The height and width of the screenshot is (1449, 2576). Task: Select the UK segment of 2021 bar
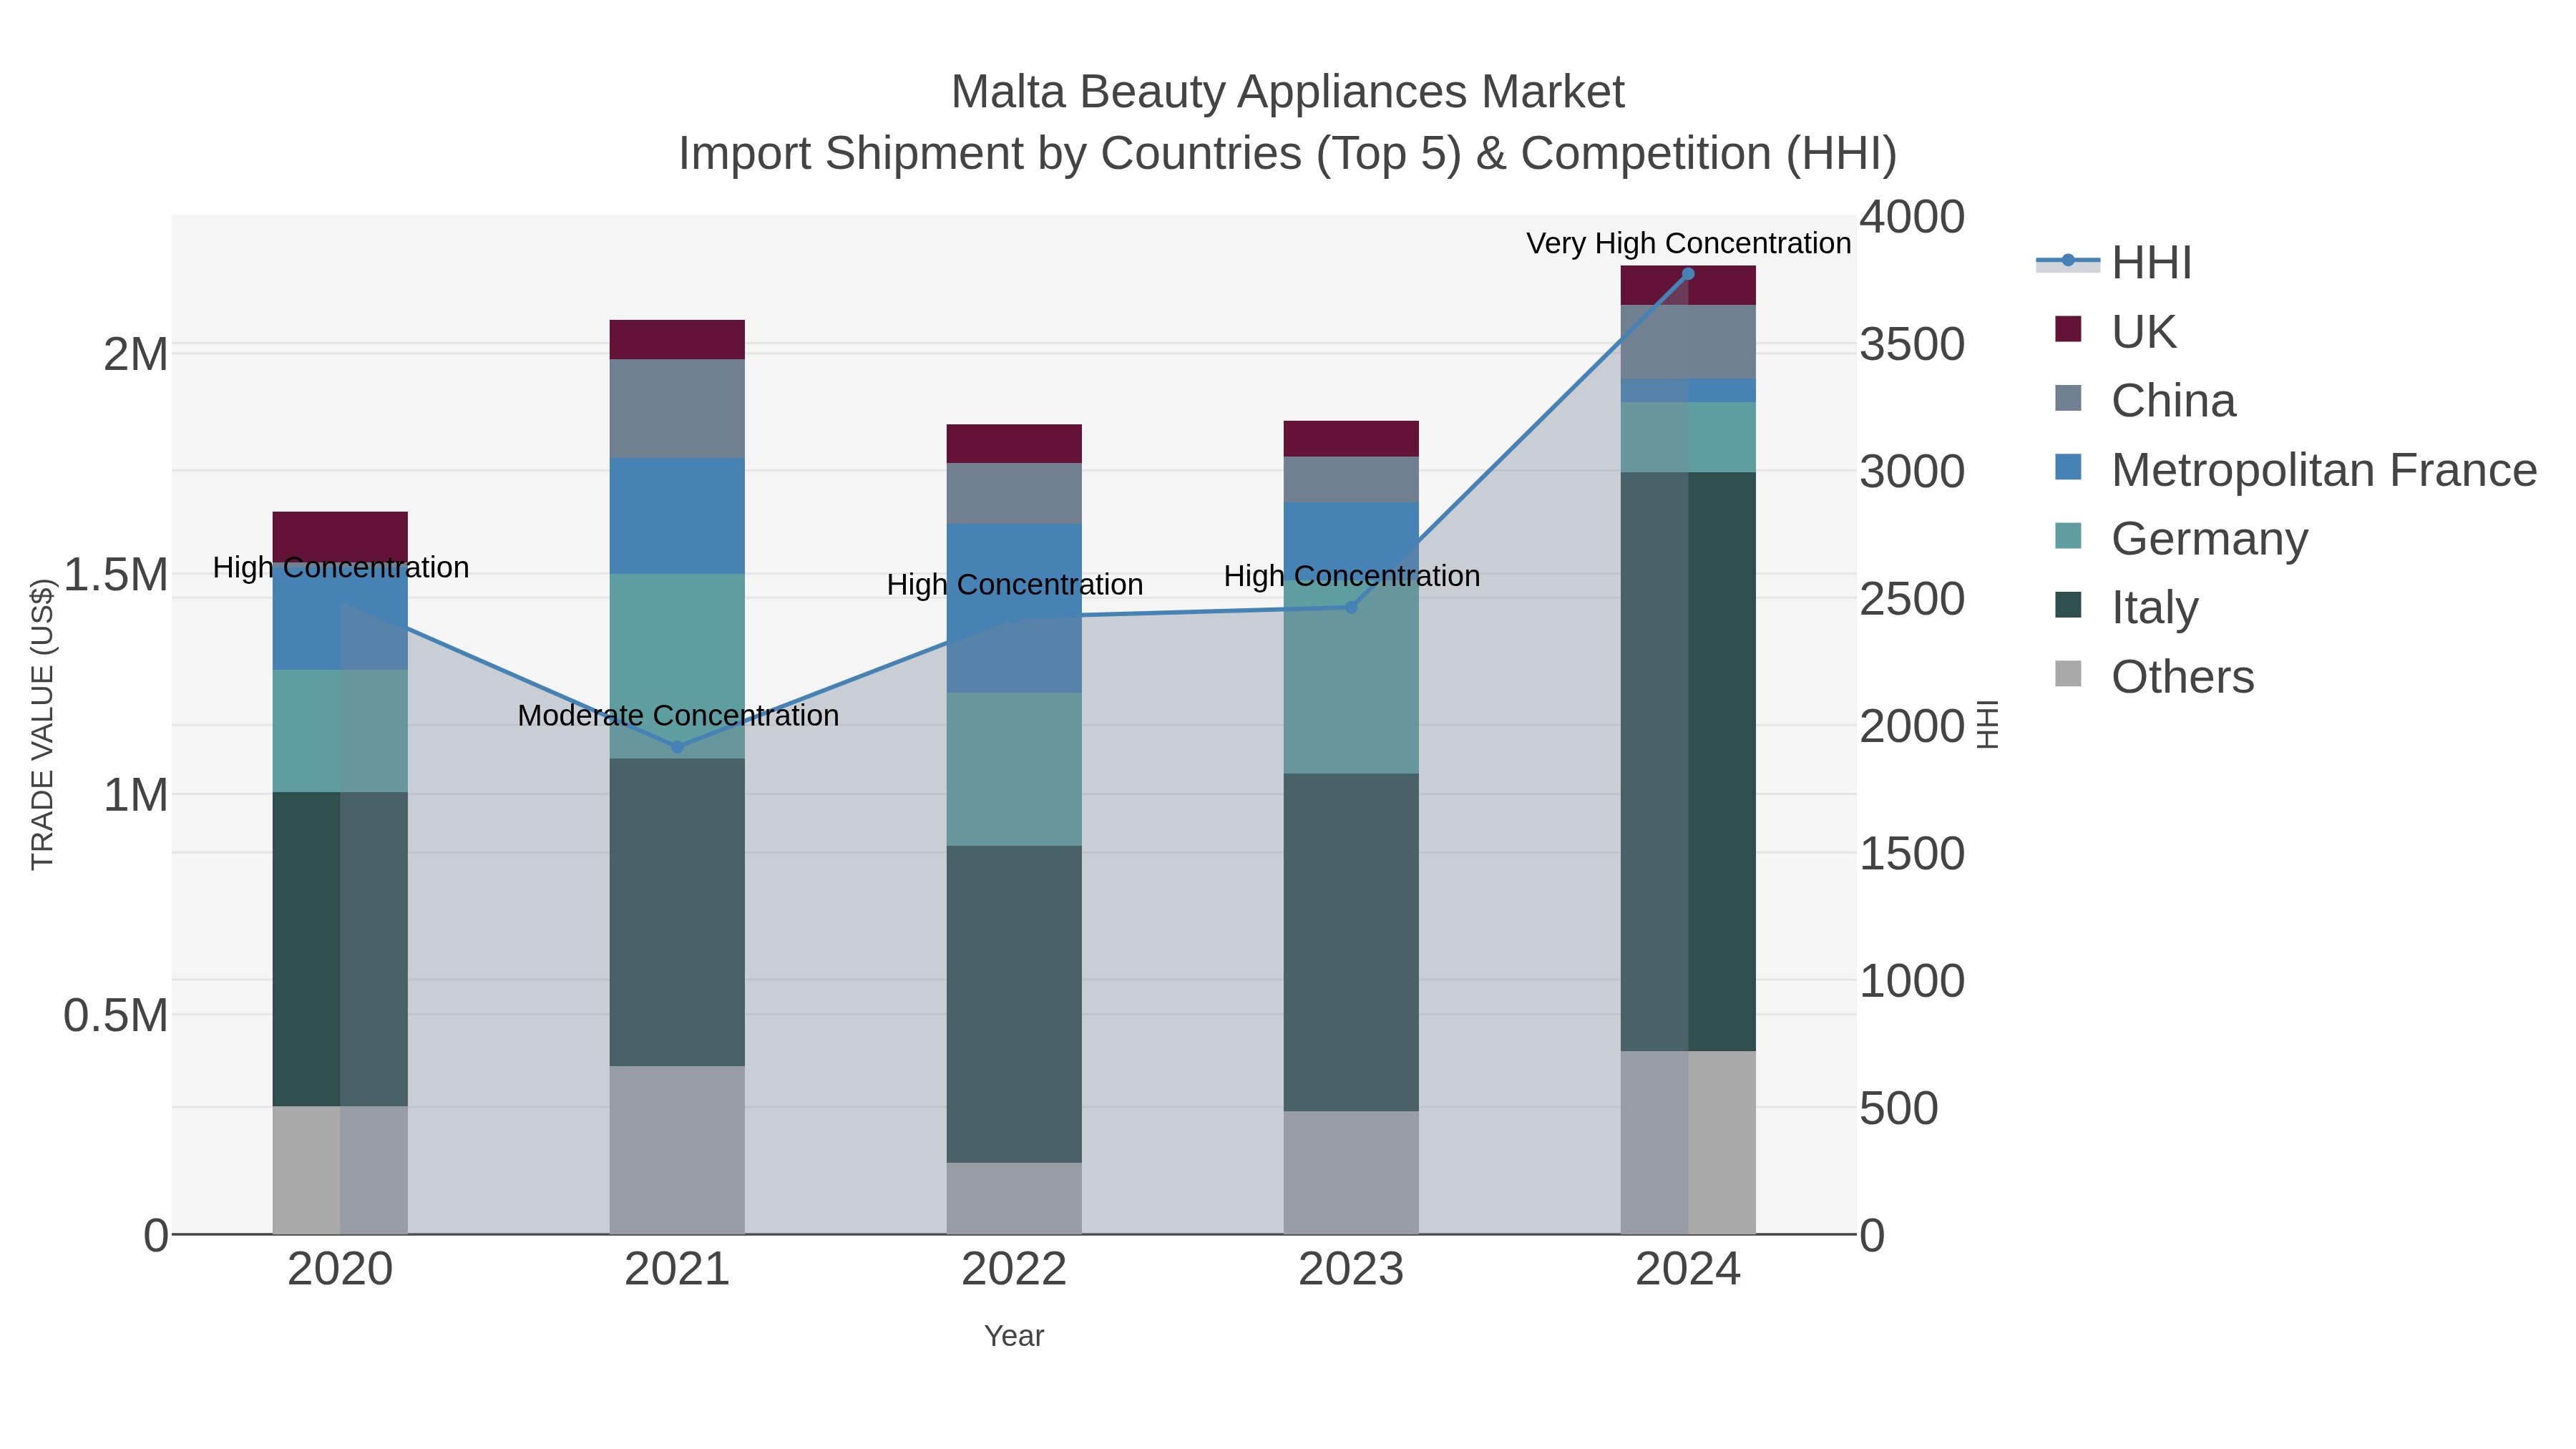point(677,340)
